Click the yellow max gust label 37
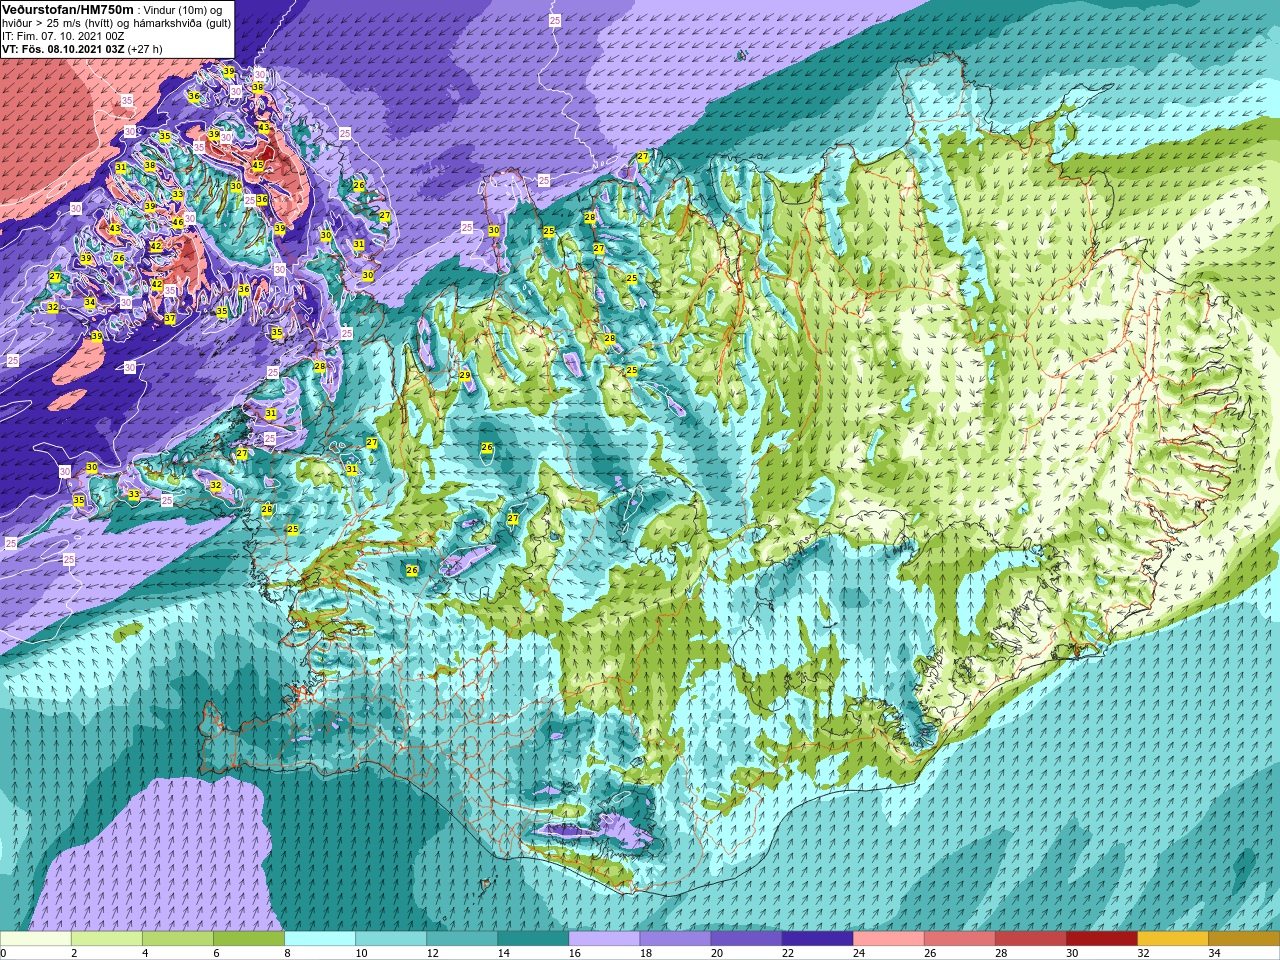Screen dimensions: 1280x960 tap(170, 319)
